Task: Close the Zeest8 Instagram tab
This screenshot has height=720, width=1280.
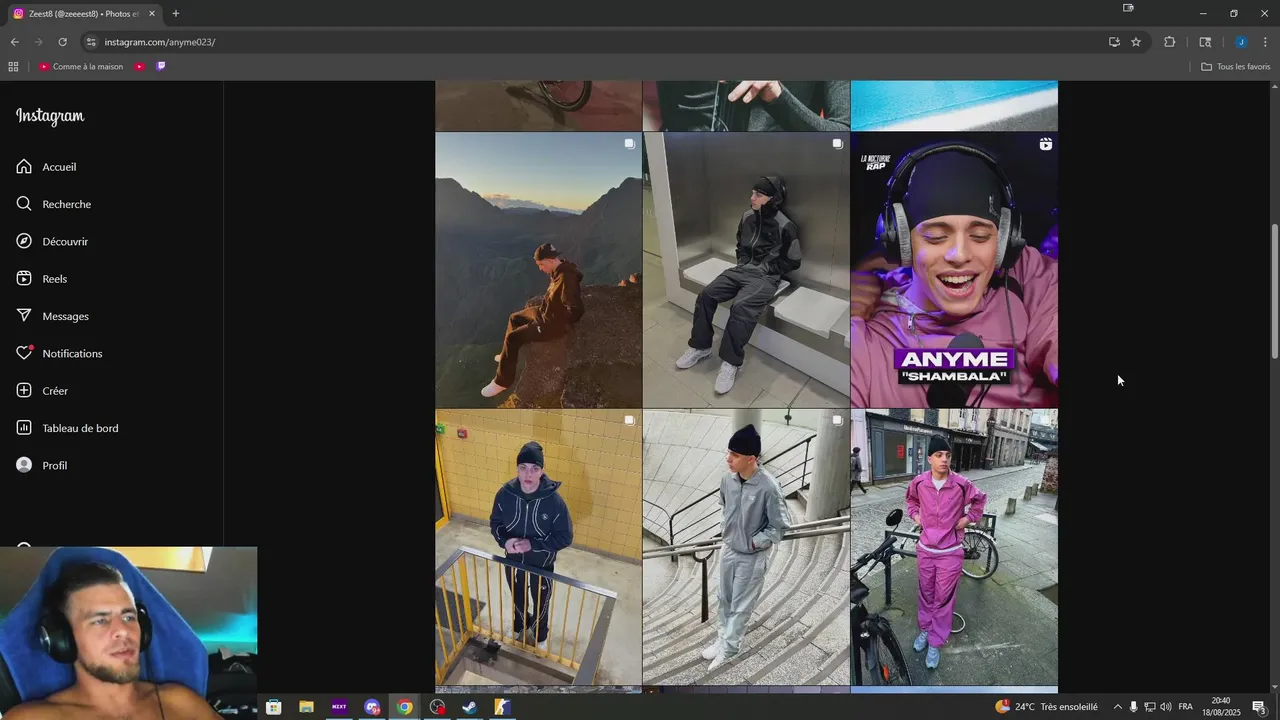Action: tap(152, 14)
